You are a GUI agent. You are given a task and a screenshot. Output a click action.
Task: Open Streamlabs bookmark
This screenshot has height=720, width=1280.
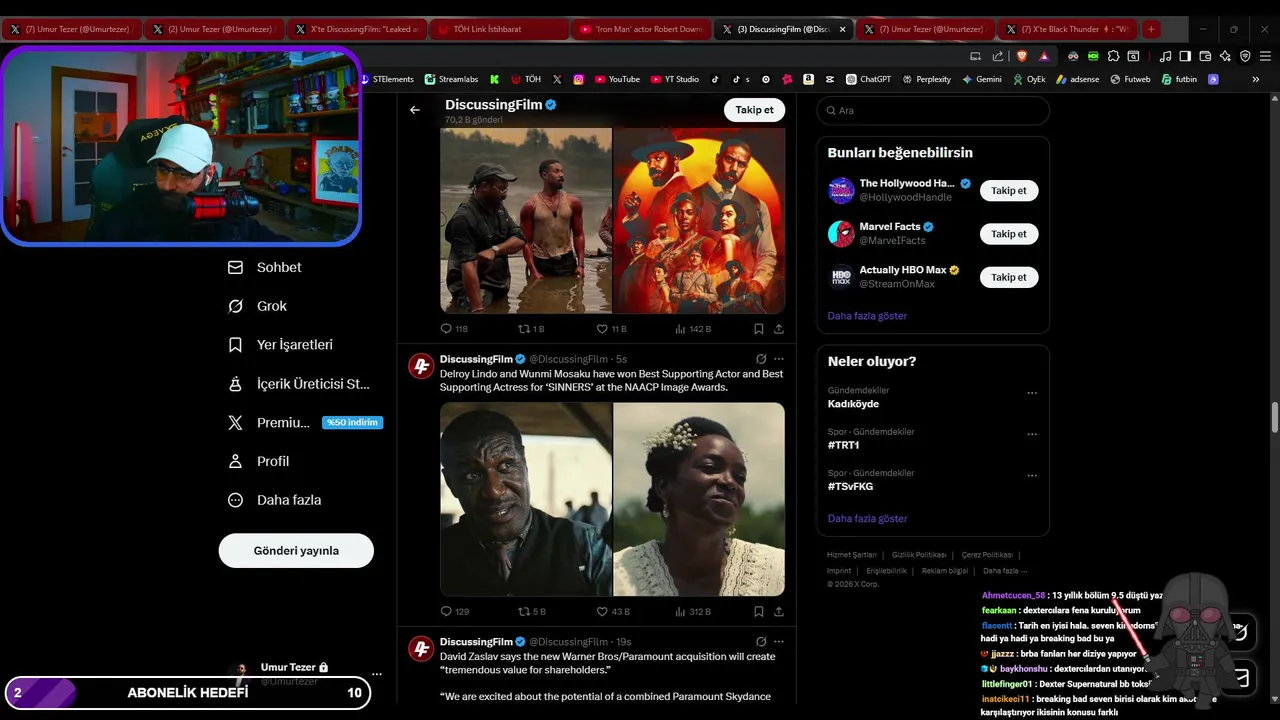pyautogui.click(x=451, y=79)
